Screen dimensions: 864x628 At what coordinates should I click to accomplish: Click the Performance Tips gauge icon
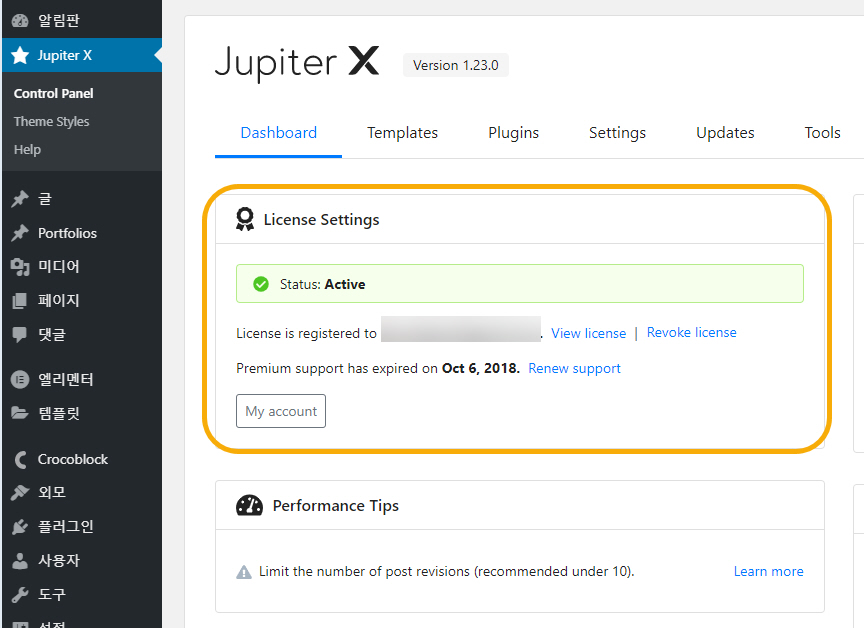(250, 505)
